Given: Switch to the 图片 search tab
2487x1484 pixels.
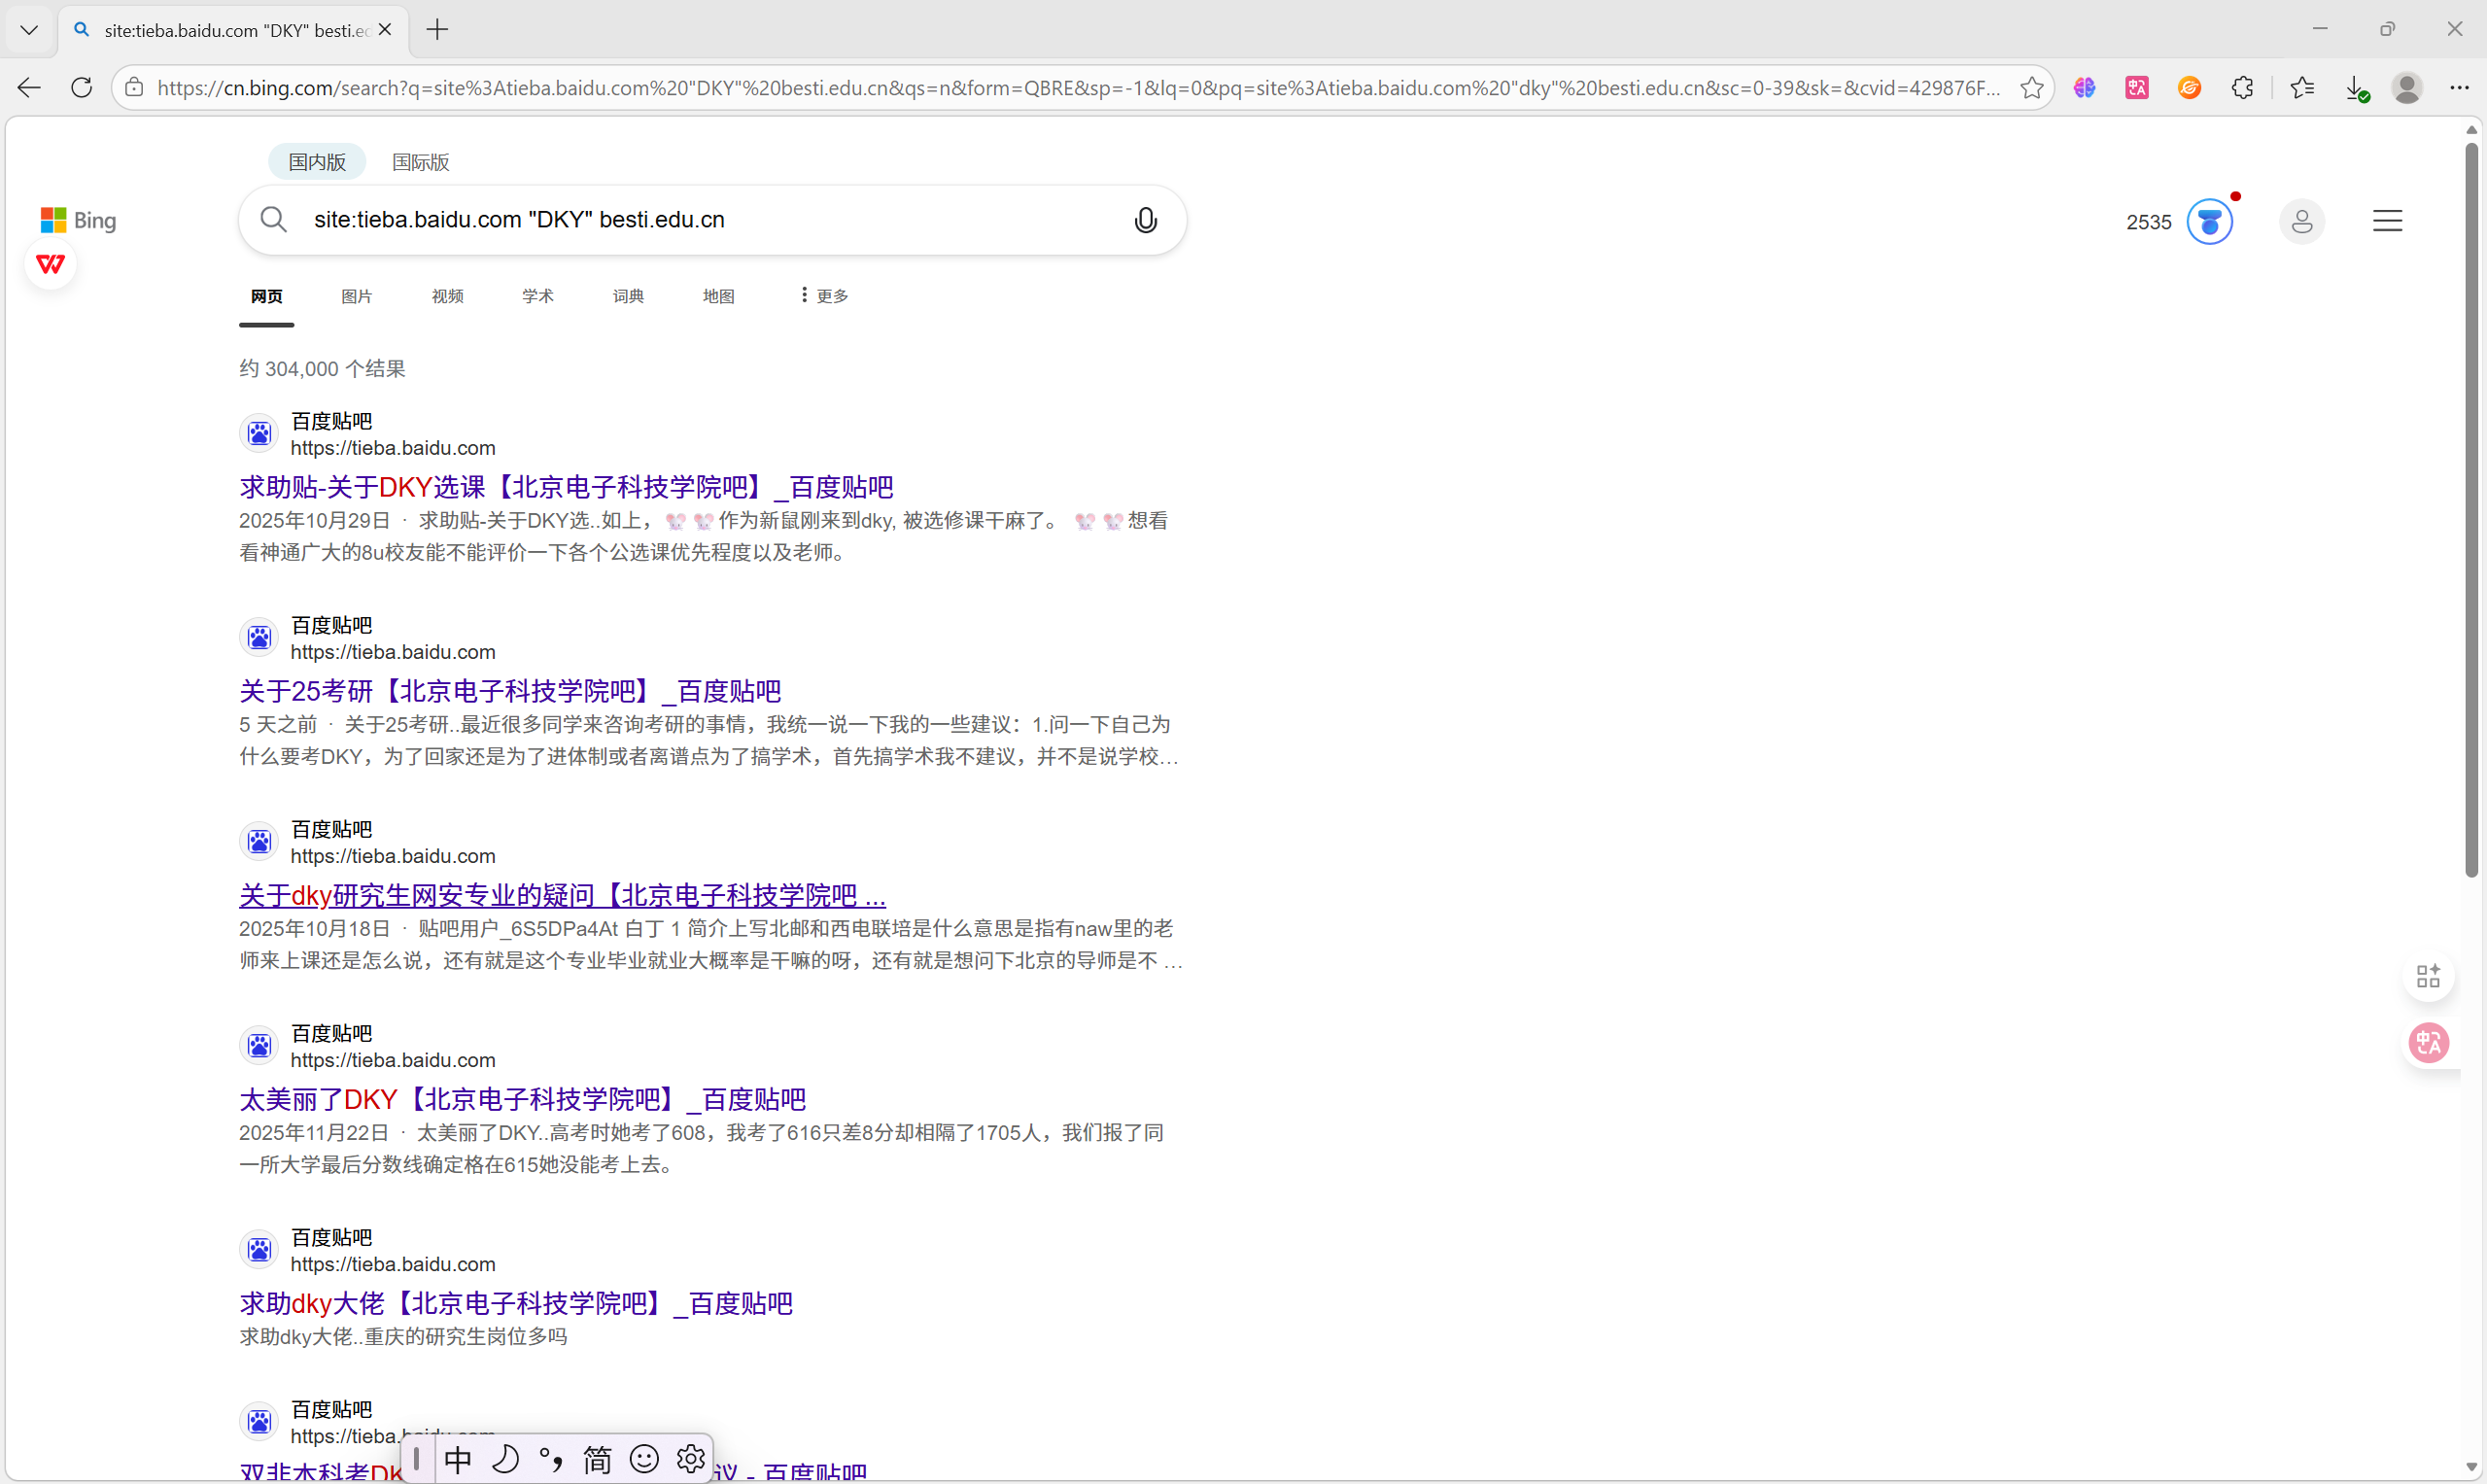Looking at the screenshot, I should (356, 295).
